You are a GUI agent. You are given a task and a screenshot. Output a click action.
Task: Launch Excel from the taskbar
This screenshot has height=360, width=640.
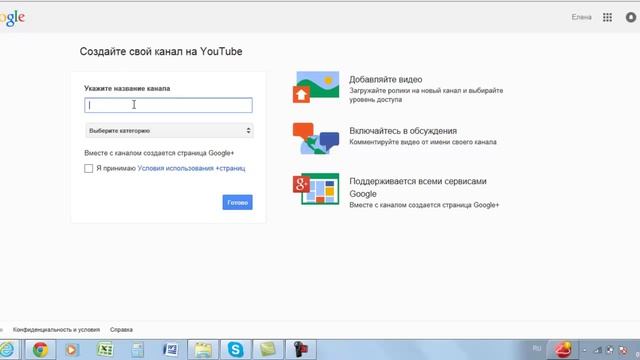click(x=105, y=350)
